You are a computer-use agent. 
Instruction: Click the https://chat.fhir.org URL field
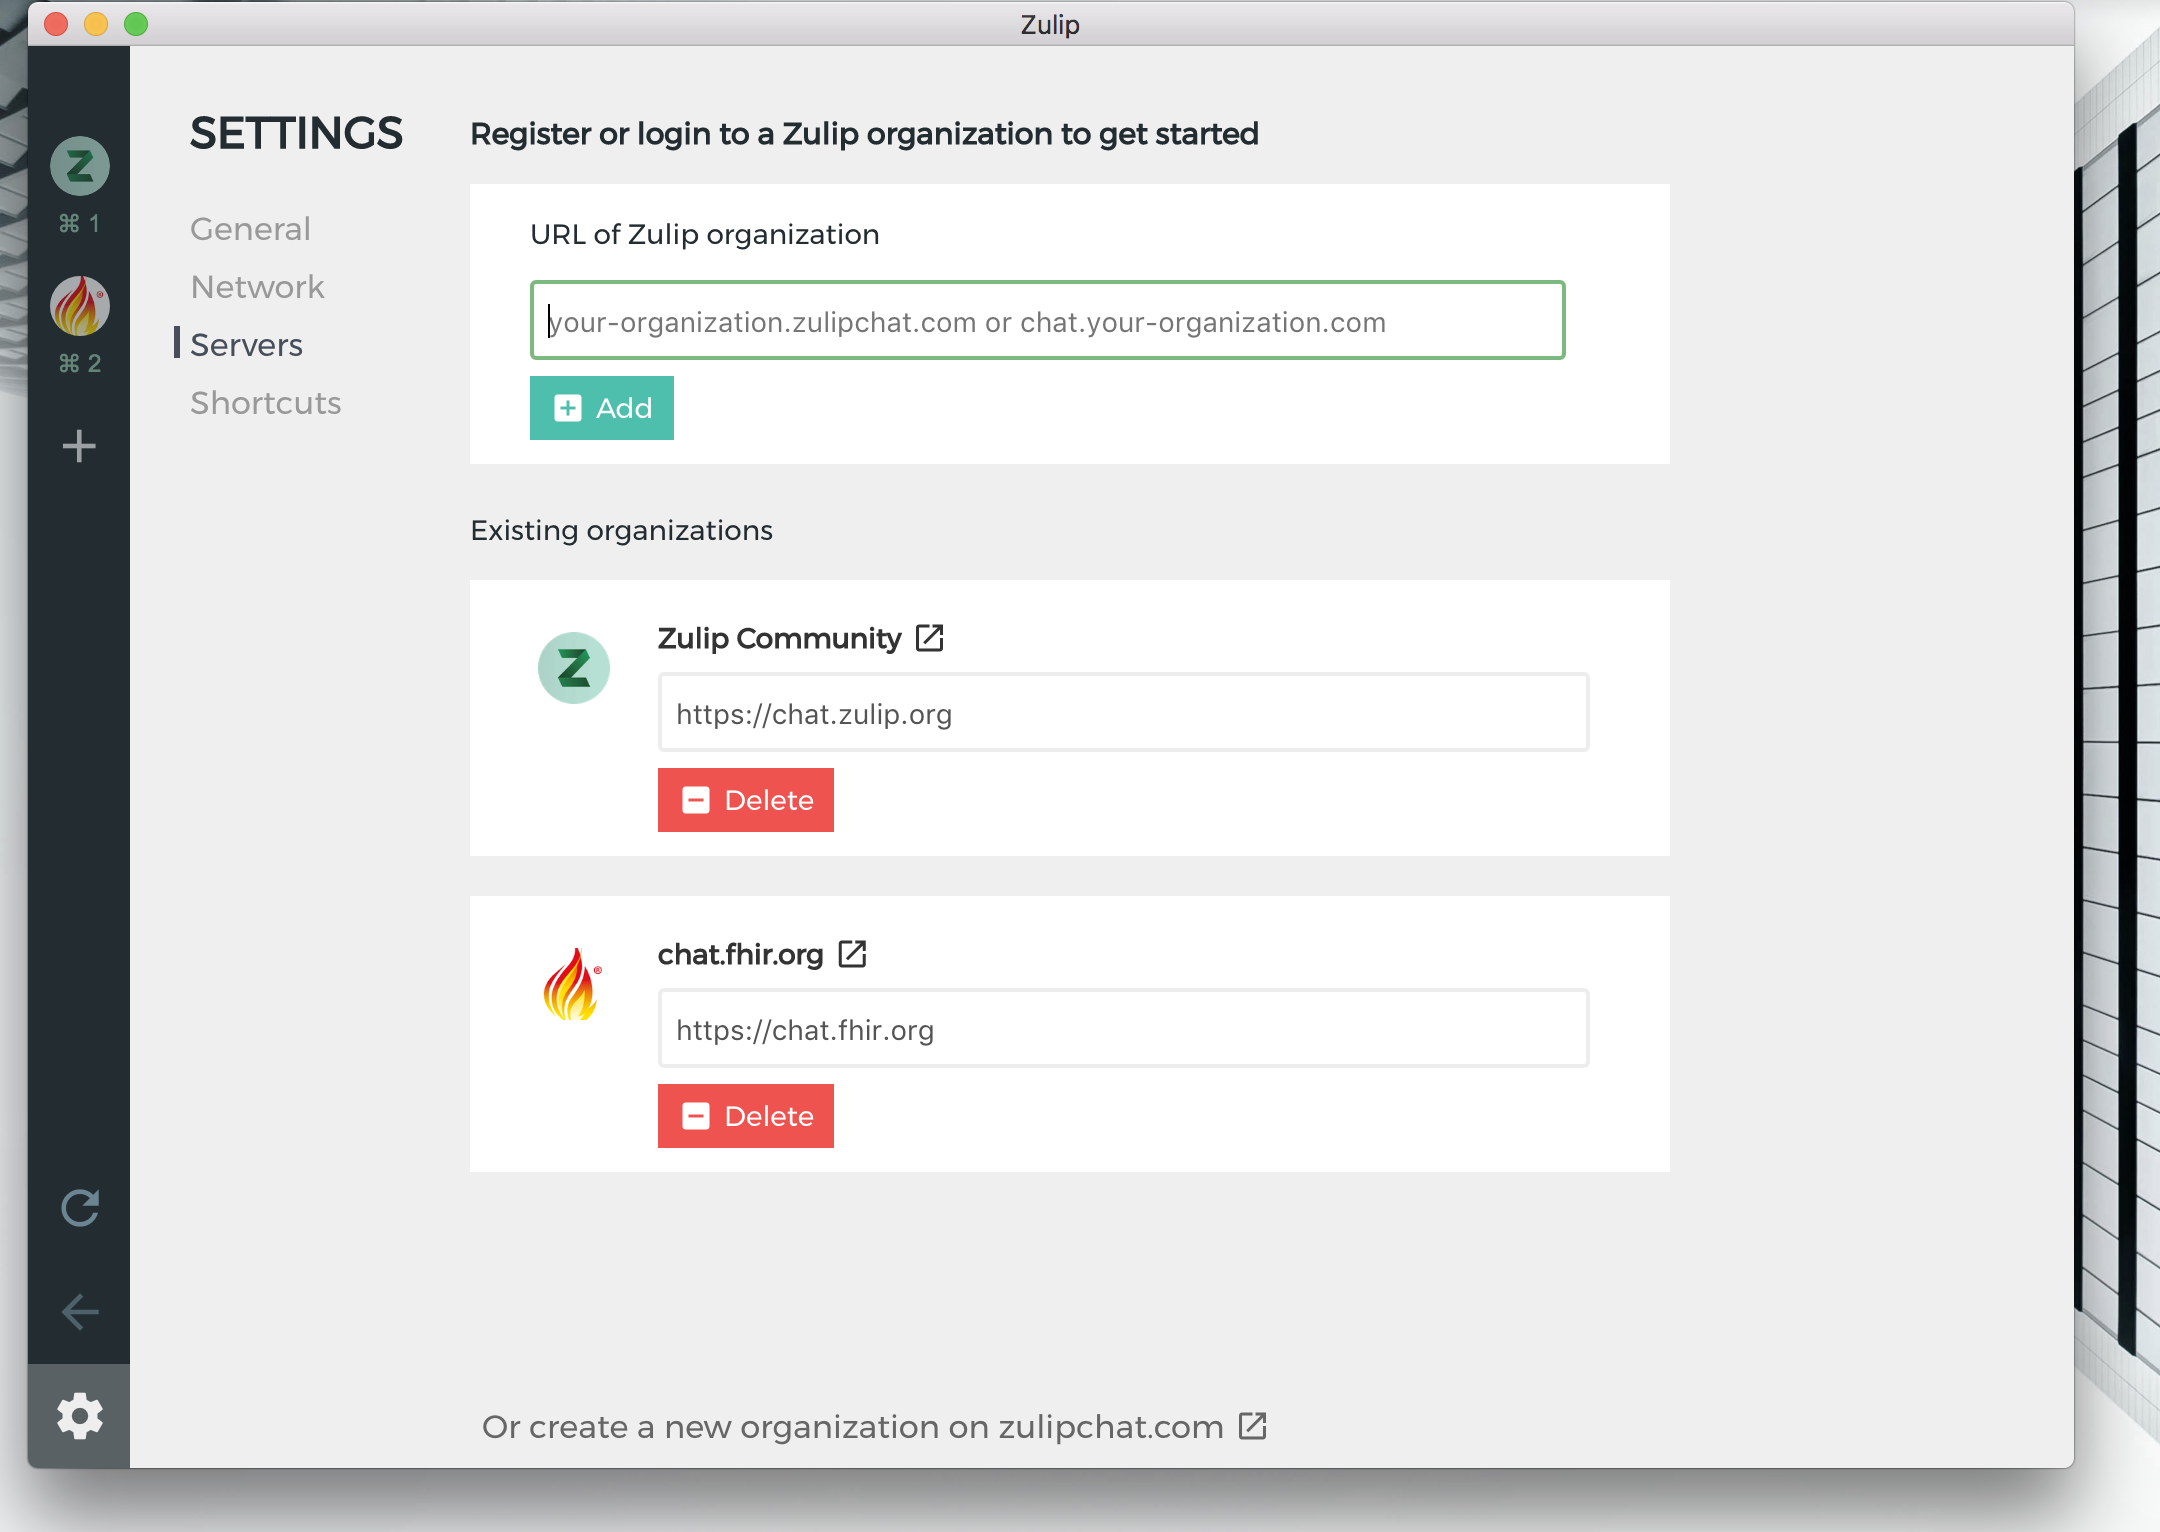[x=1123, y=1028]
